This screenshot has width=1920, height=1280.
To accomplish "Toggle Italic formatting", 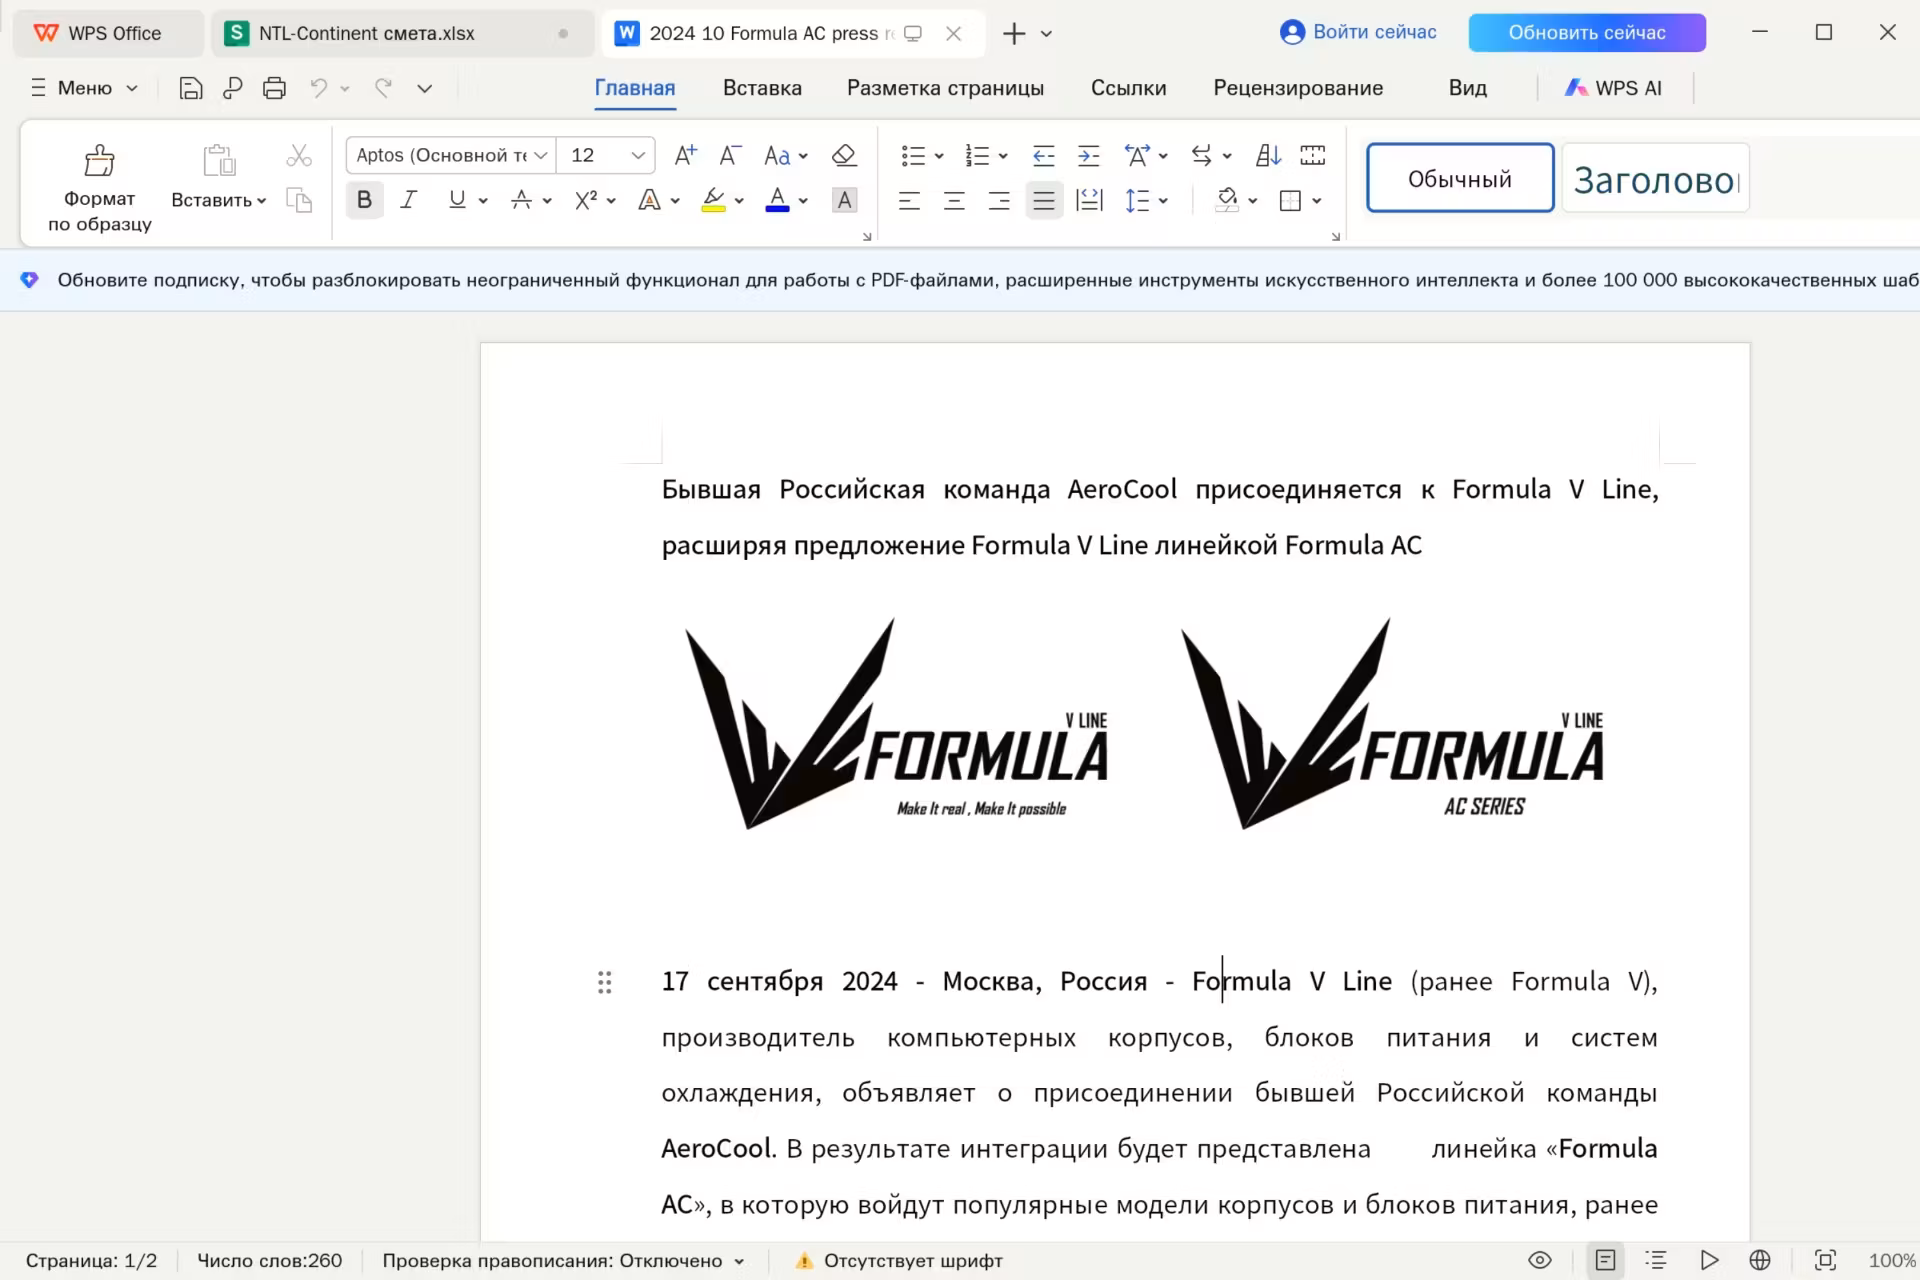I will pyautogui.click(x=408, y=200).
